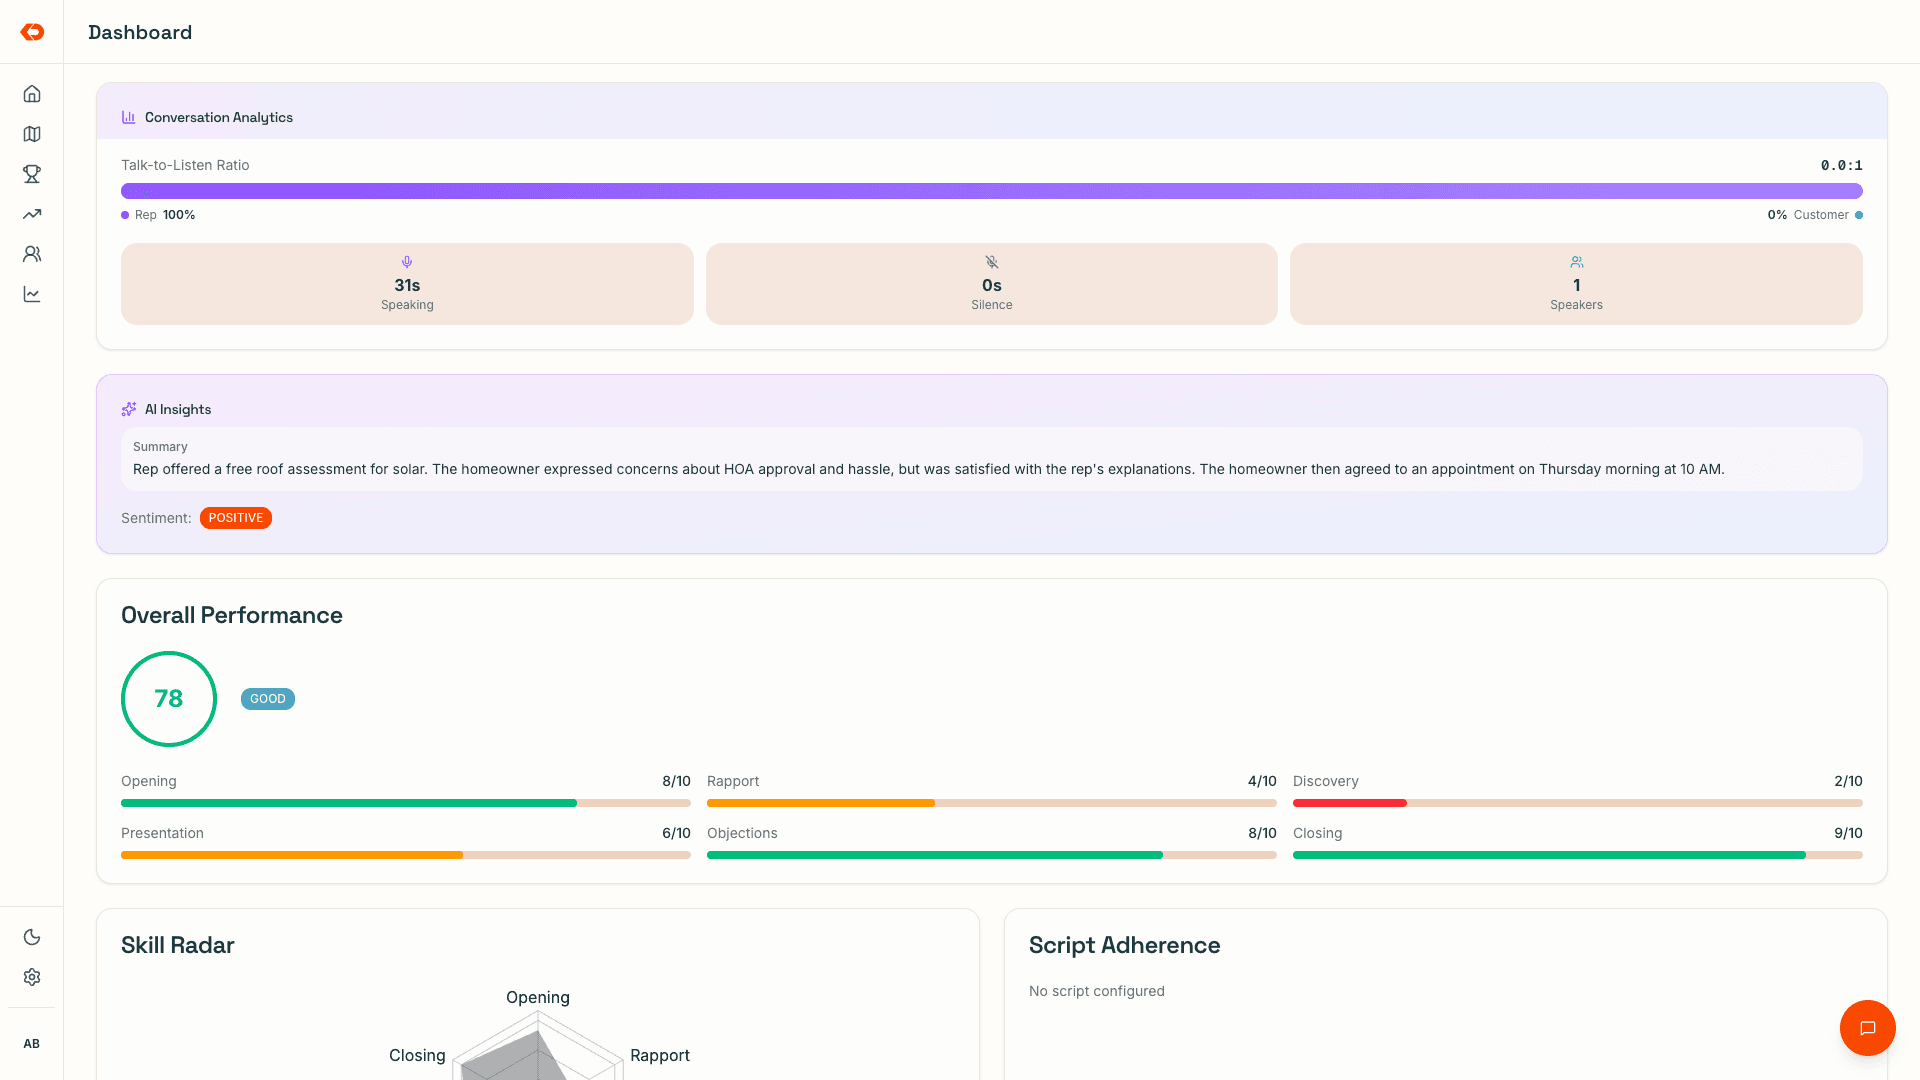Viewport: 1920px width, 1080px height.
Task: Click the GOOD rating badge
Action: point(268,699)
